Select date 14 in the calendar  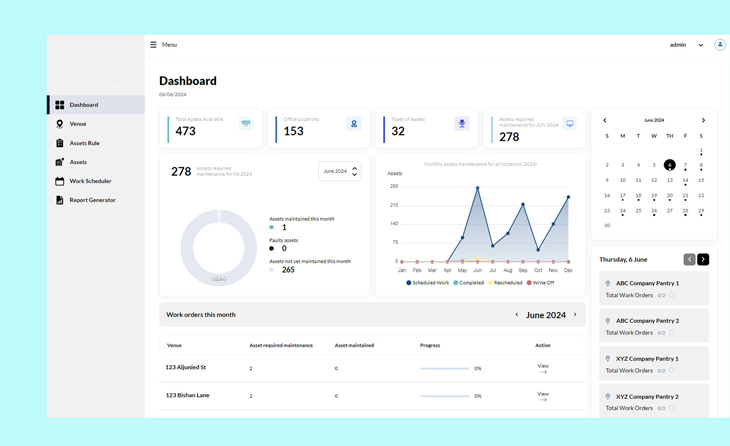pyautogui.click(x=685, y=181)
